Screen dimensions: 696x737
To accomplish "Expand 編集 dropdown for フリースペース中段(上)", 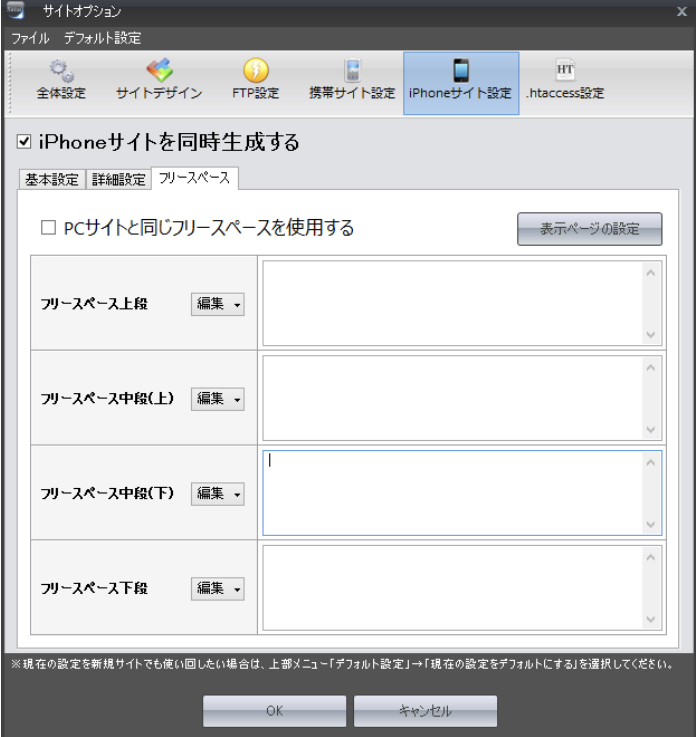I will tap(218, 399).
